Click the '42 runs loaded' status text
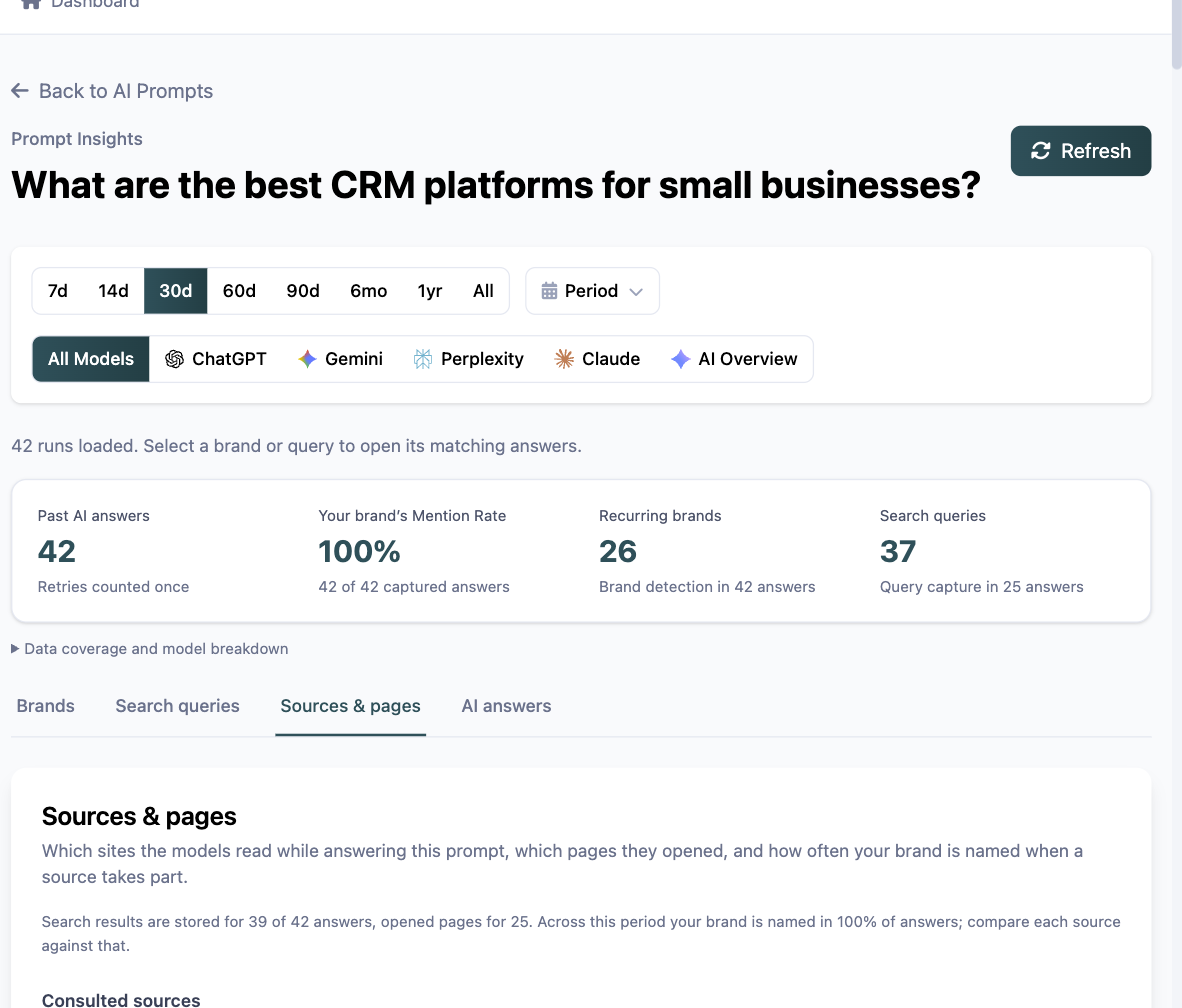 296,446
